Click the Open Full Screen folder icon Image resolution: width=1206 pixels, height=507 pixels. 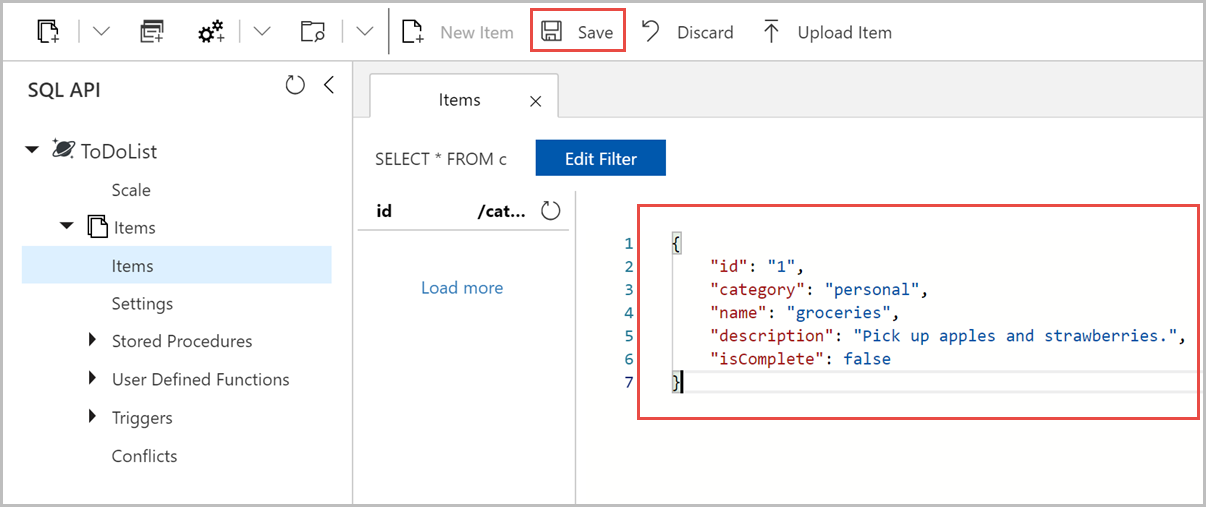click(314, 32)
